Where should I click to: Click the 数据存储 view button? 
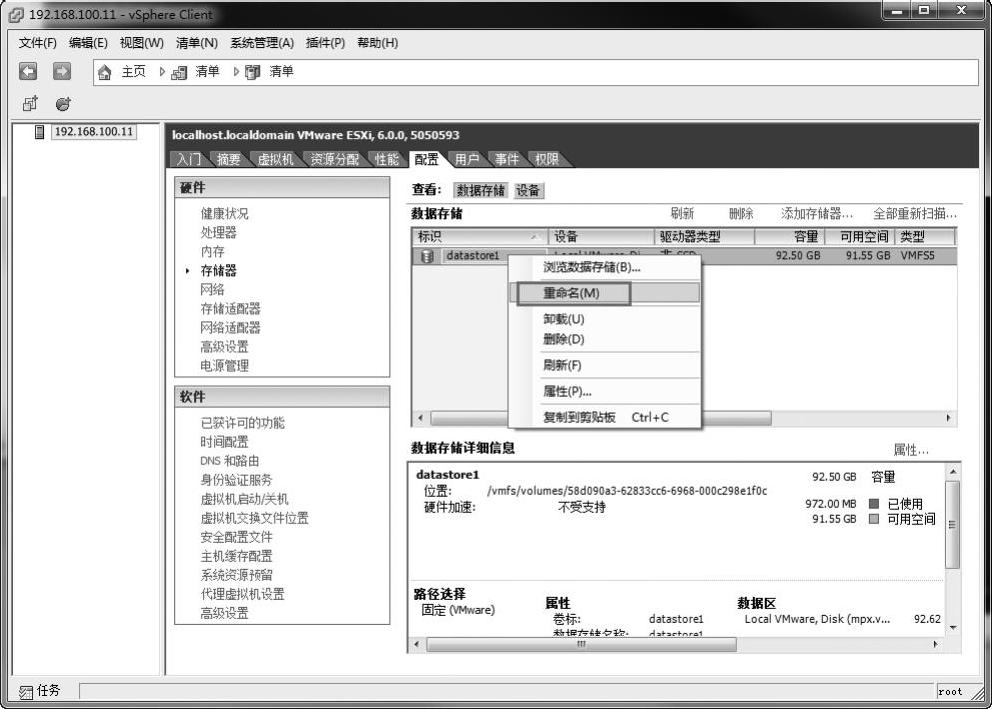click(x=481, y=190)
